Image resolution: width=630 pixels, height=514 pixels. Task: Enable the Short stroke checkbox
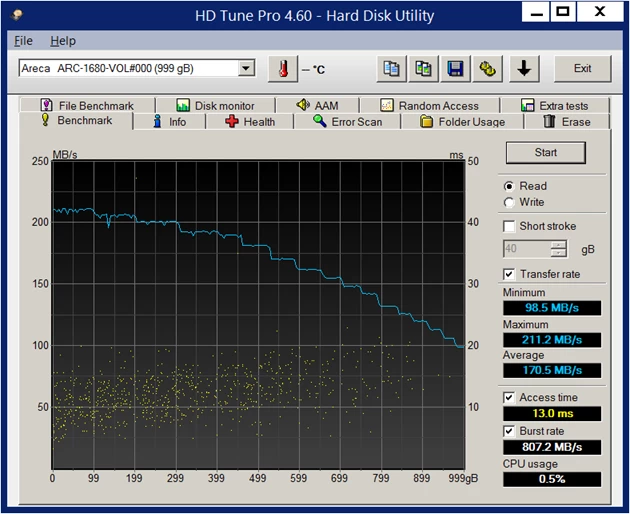(x=509, y=226)
